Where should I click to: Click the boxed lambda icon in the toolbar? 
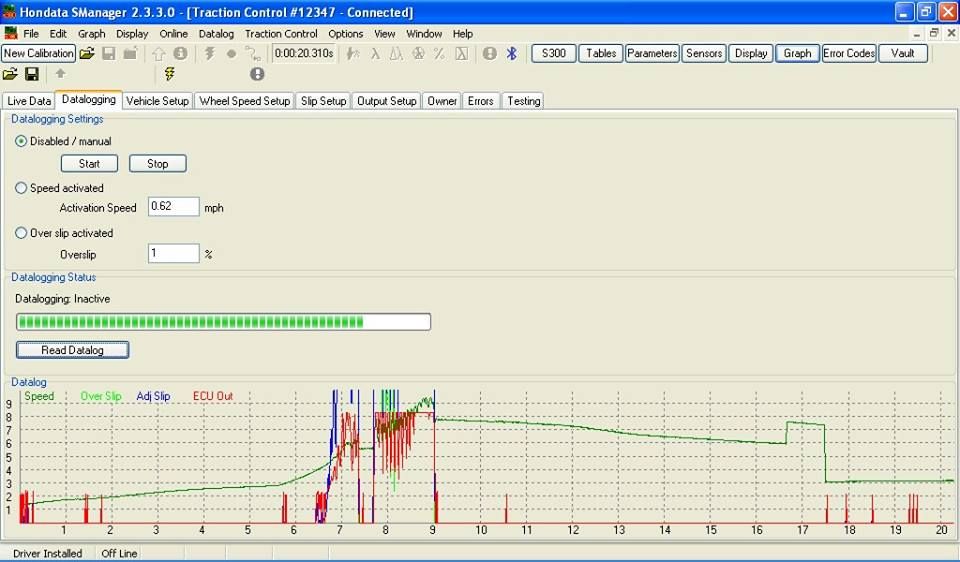pos(461,54)
